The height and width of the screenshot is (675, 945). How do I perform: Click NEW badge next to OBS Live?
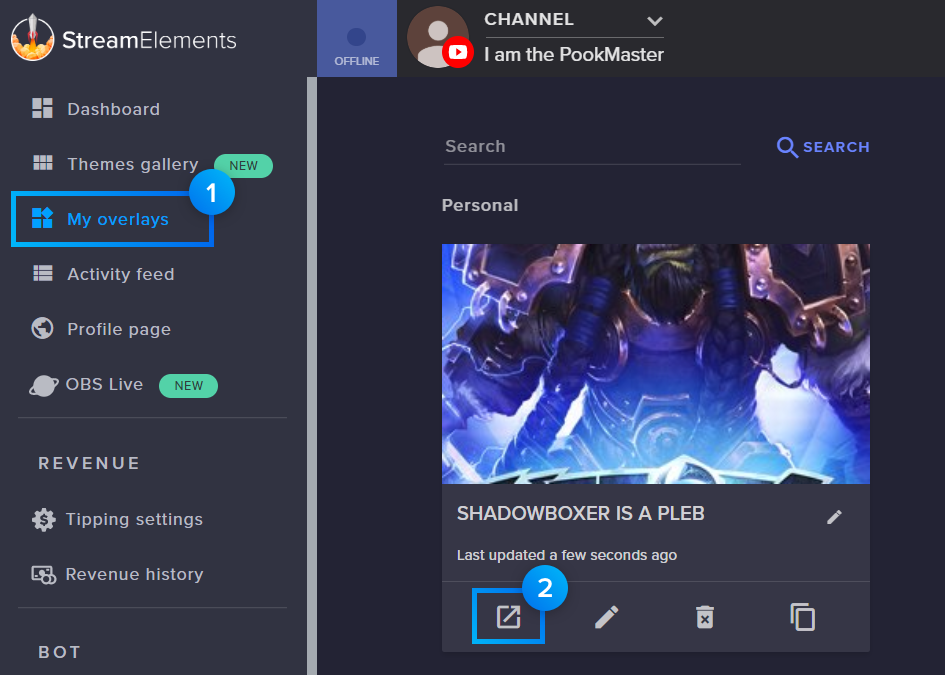click(x=189, y=386)
